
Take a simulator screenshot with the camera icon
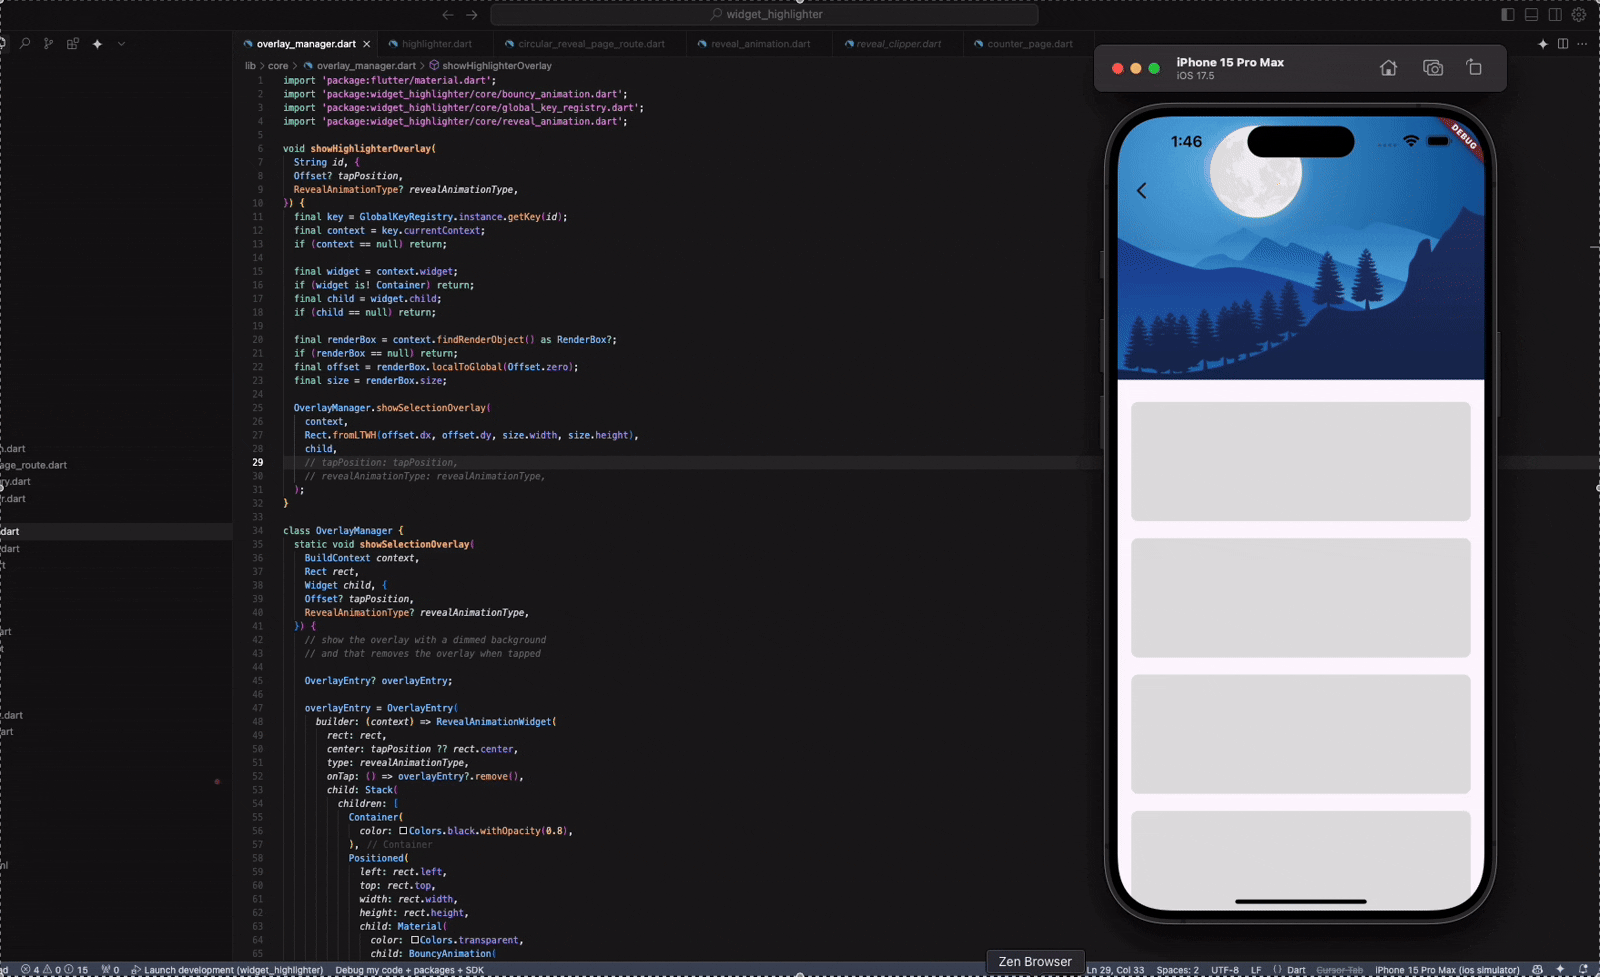(1433, 68)
